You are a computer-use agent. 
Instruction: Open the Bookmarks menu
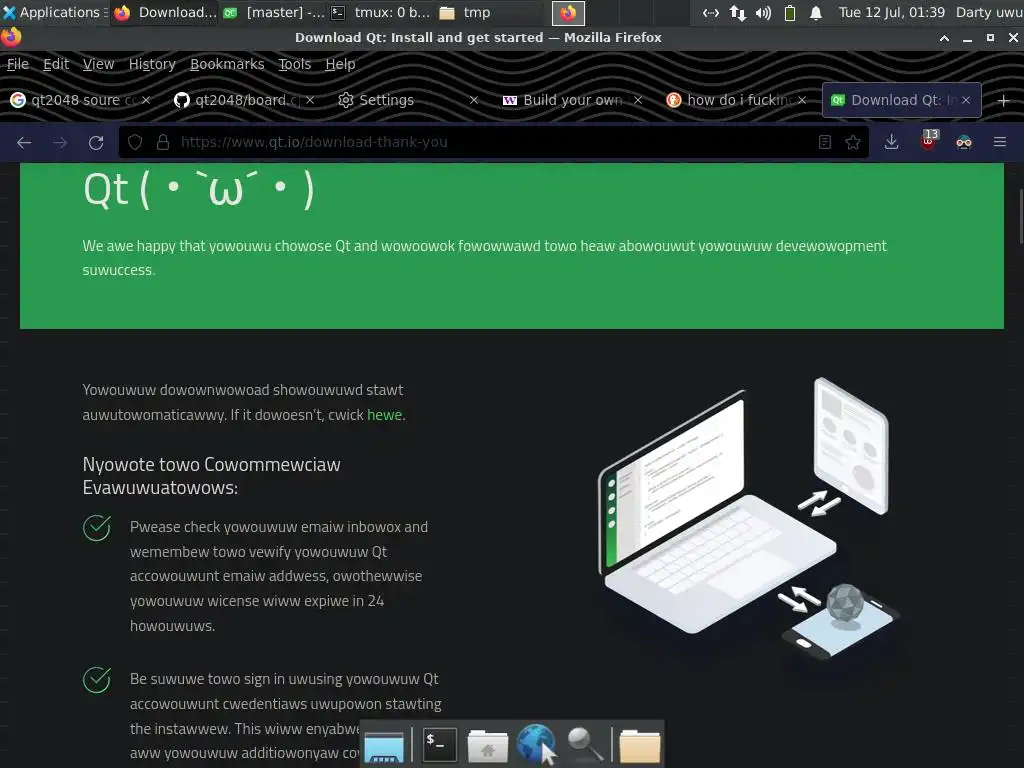(x=227, y=64)
